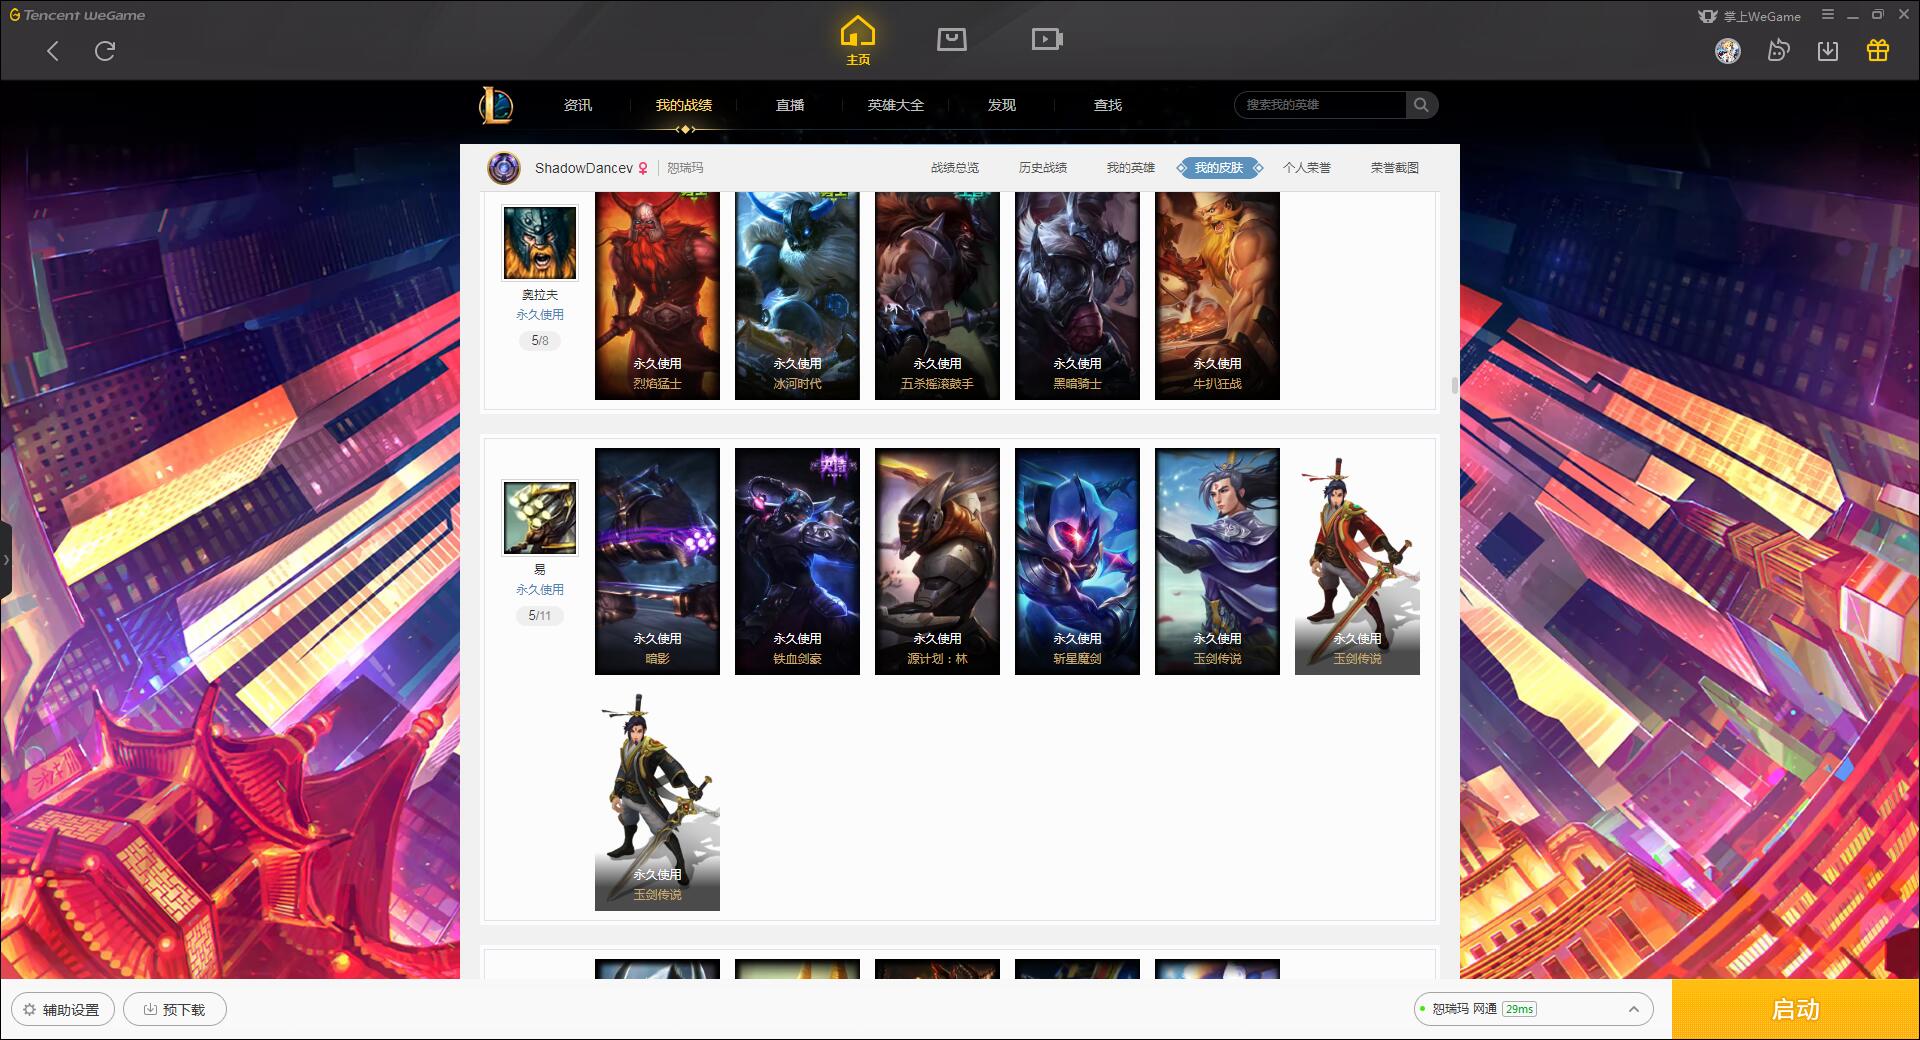Switch to 个人荣誉 sub-tab

pos(1307,168)
